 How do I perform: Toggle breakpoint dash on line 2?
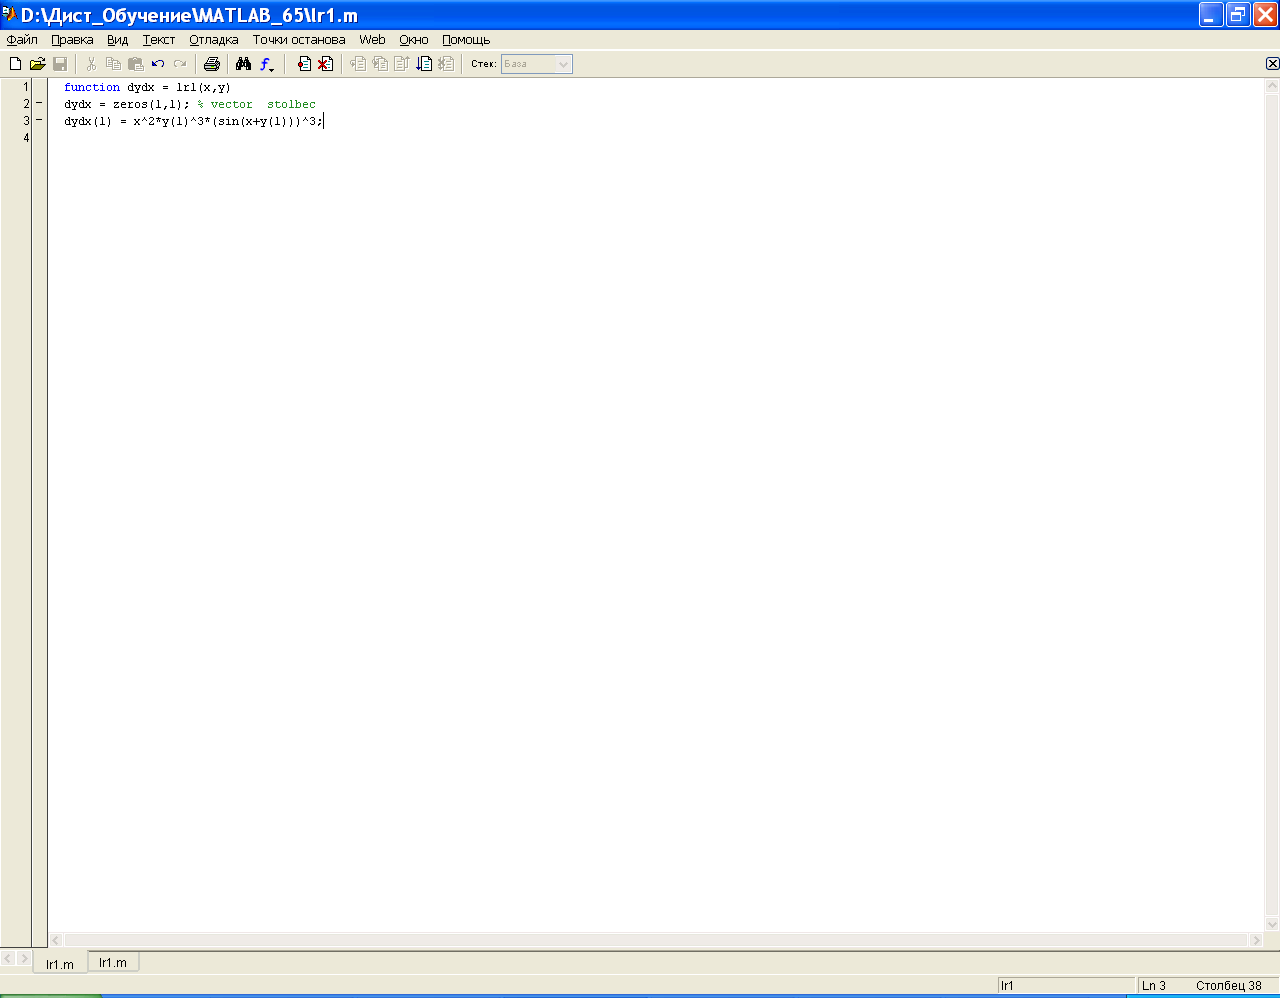tap(39, 104)
